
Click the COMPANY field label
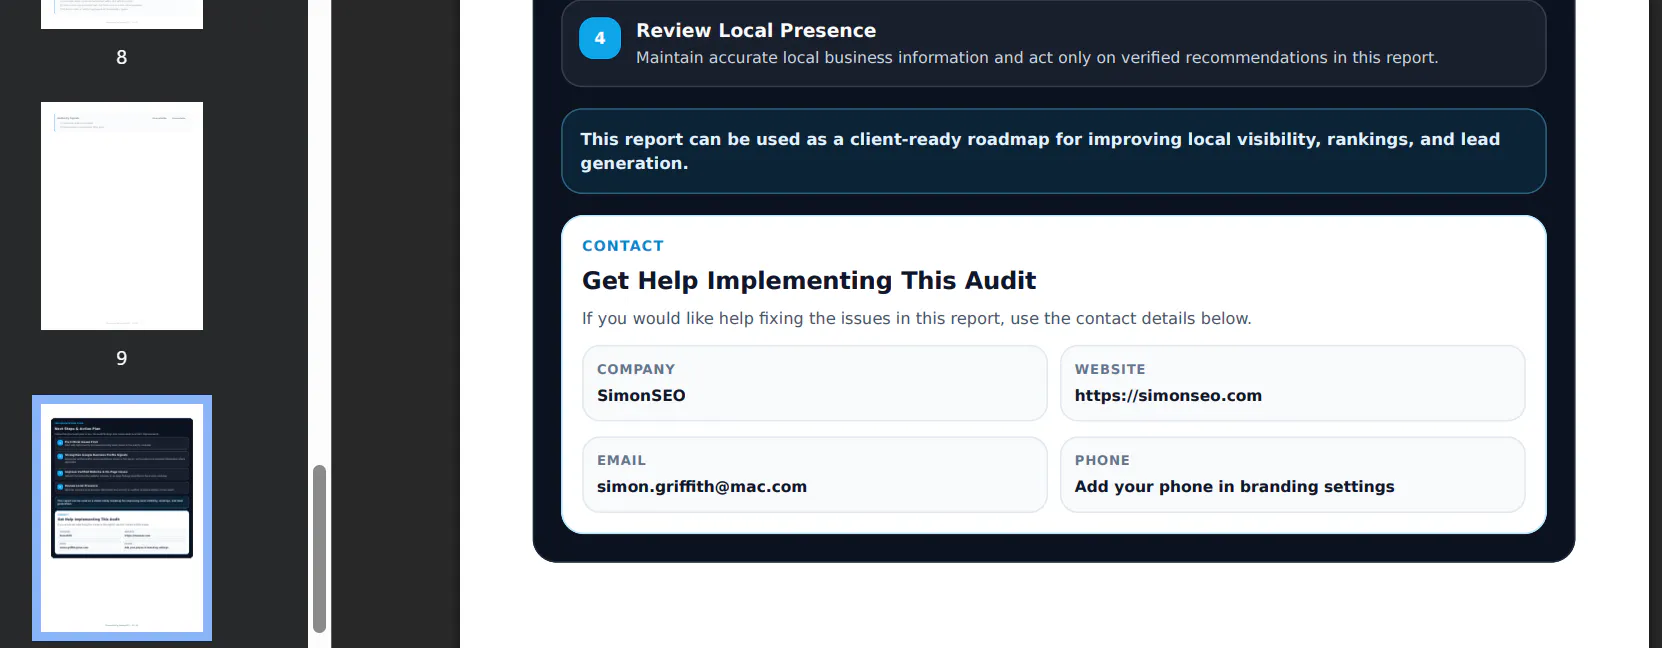[x=636, y=369]
